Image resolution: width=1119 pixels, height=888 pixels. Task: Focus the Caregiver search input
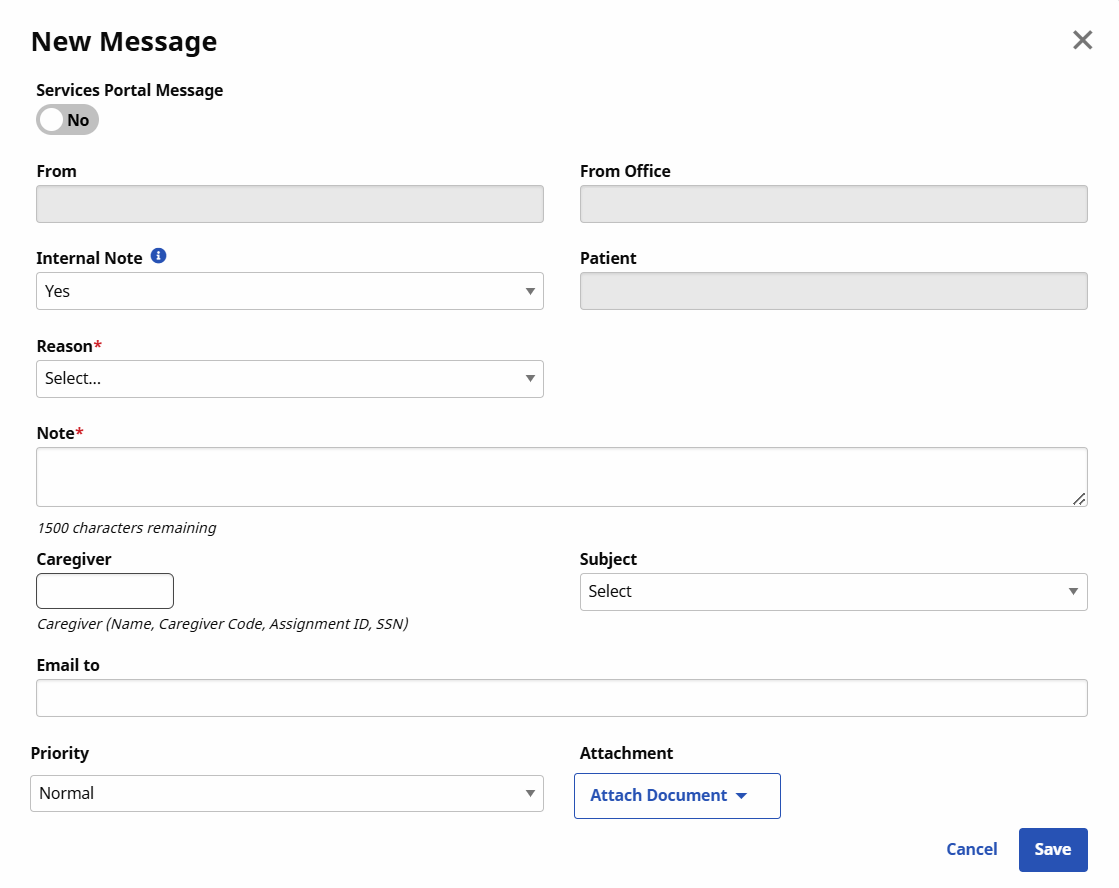click(x=105, y=591)
